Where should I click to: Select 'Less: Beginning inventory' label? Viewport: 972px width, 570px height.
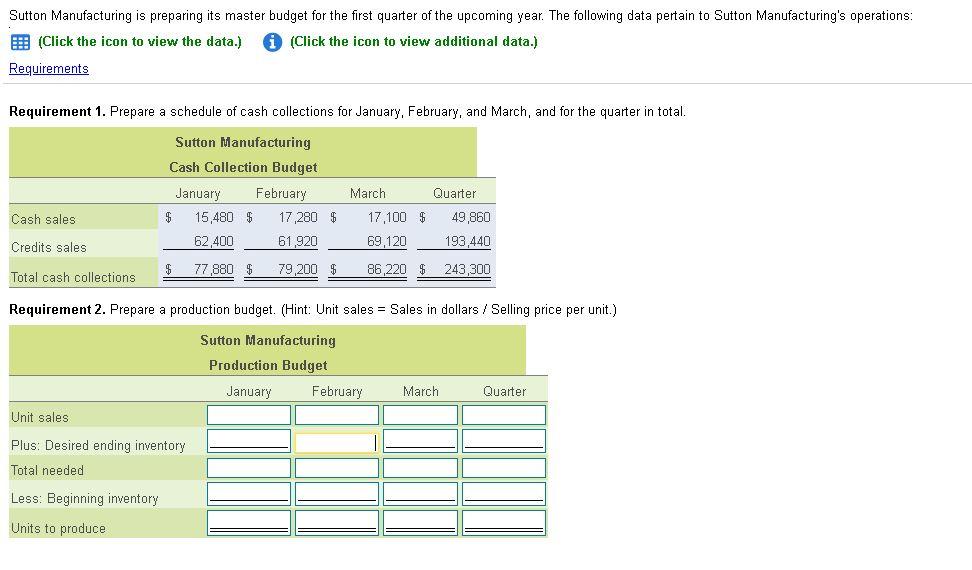(84, 499)
